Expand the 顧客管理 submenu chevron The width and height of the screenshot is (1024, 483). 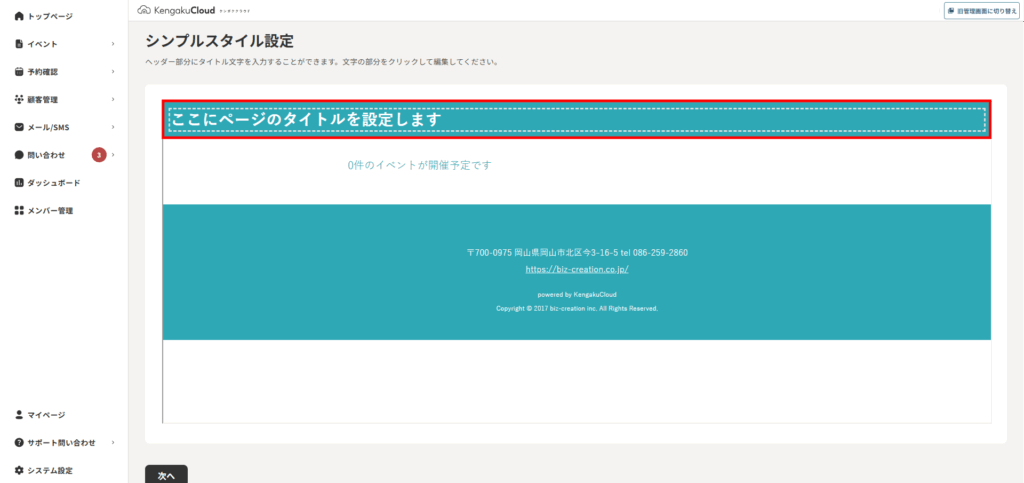113,99
